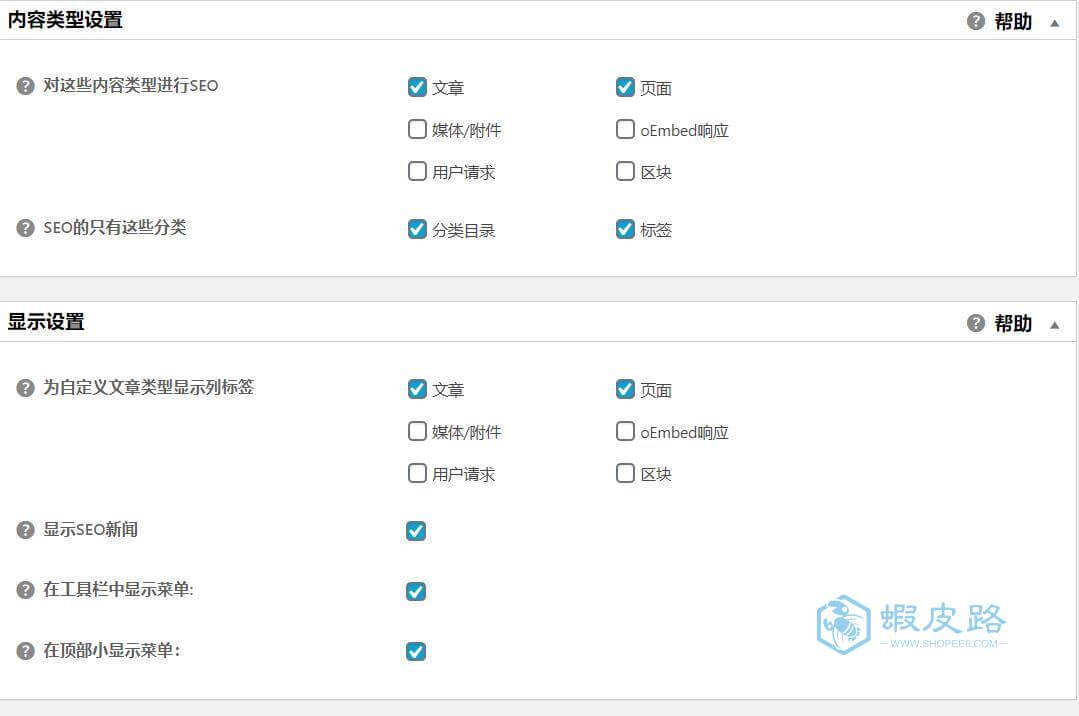
Task: Click help icon beside 对这些内容类型进行SEO
Action: [25, 86]
